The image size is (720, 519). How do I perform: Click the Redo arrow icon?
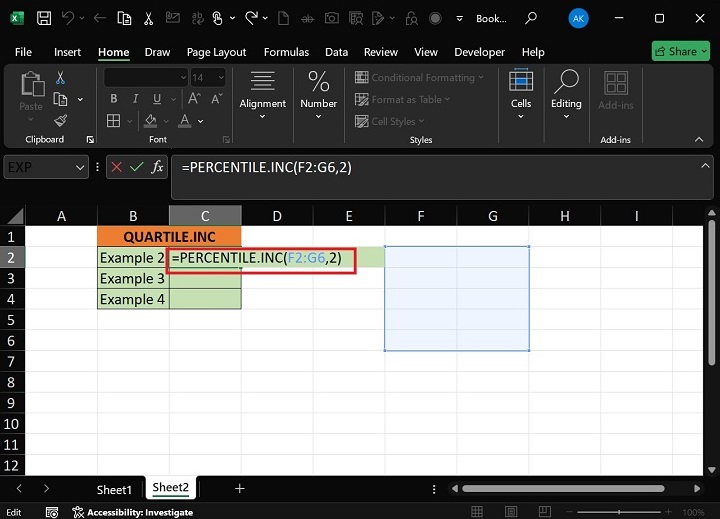[251, 18]
